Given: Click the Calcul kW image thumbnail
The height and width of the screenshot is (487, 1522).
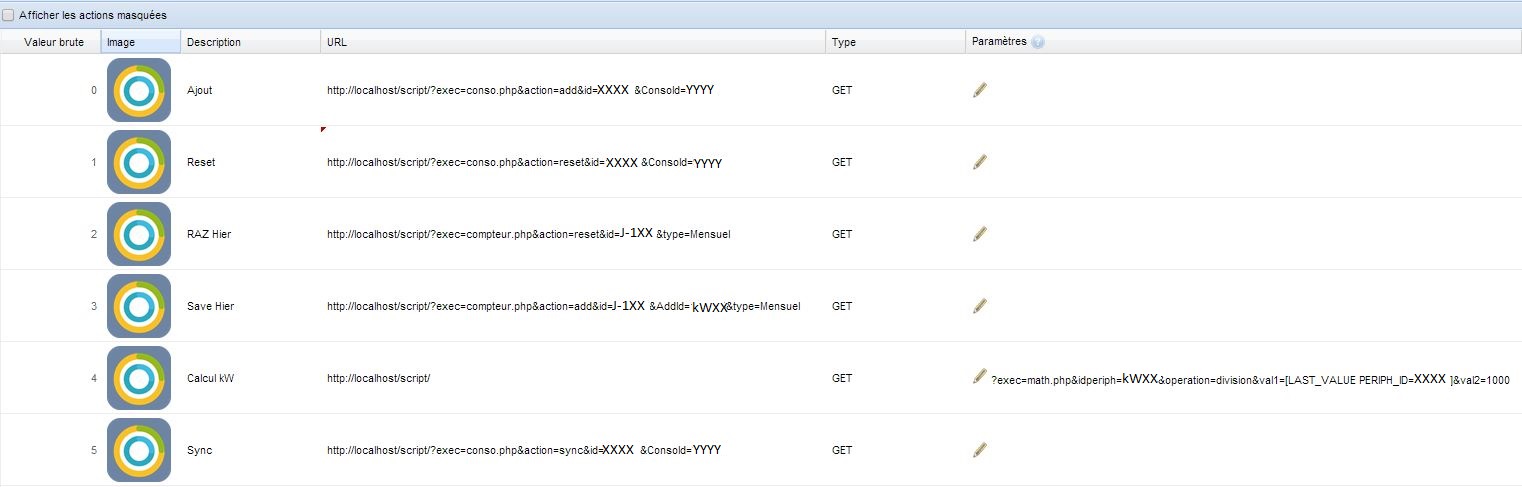Looking at the screenshot, I should point(139,378).
